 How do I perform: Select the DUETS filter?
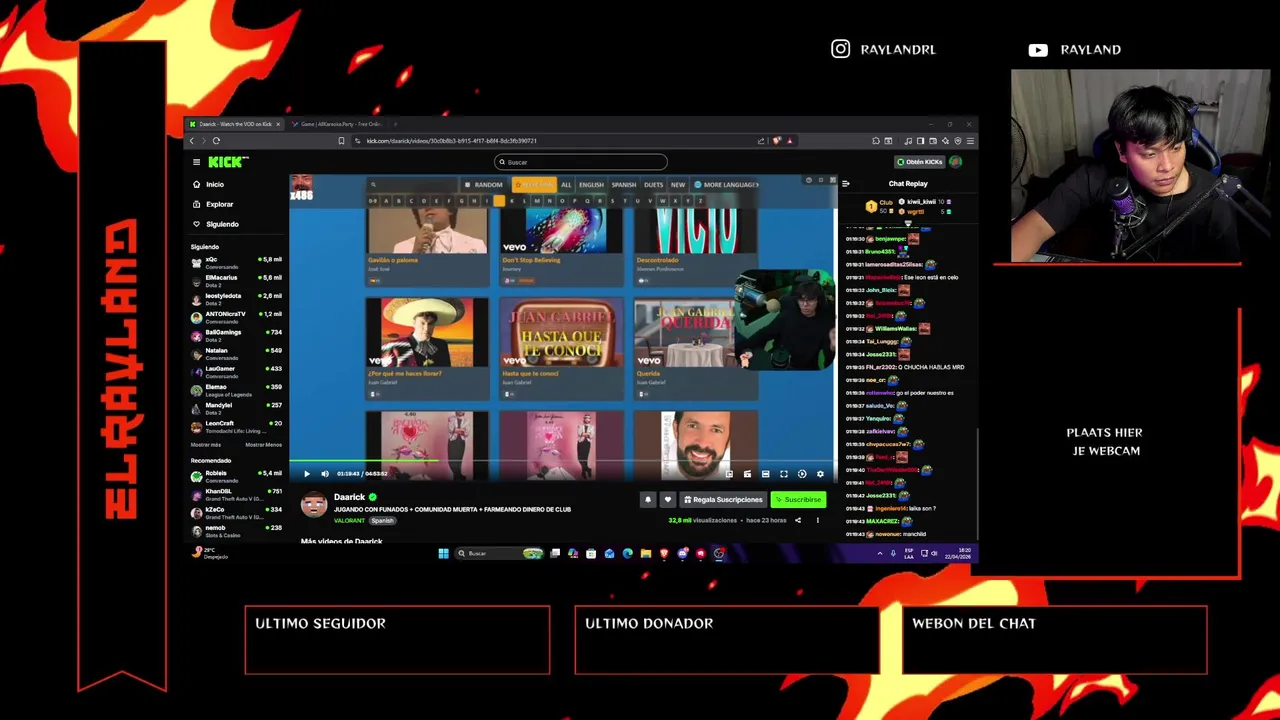(654, 185)
